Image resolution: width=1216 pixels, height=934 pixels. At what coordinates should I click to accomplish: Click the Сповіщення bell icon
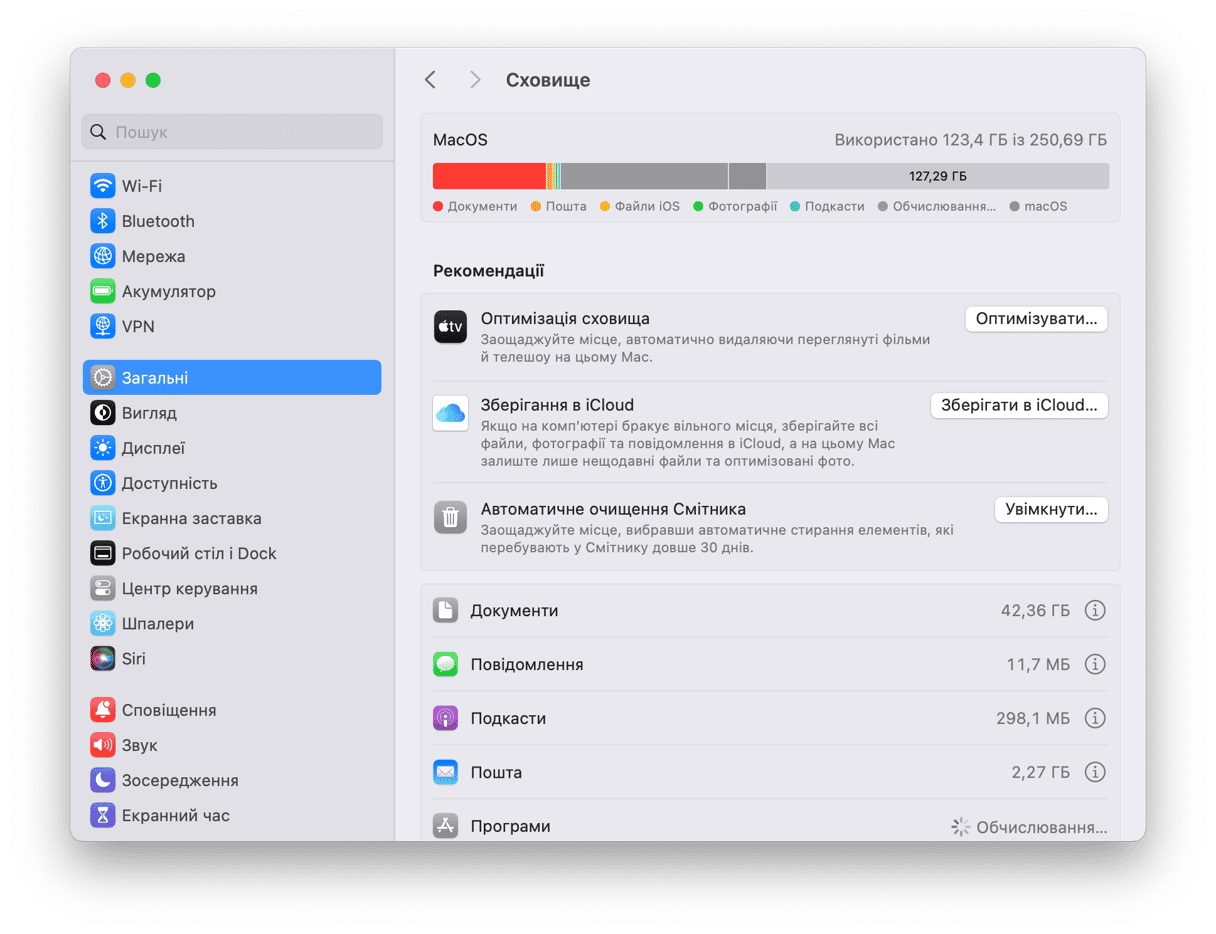[x=102, y=710]
